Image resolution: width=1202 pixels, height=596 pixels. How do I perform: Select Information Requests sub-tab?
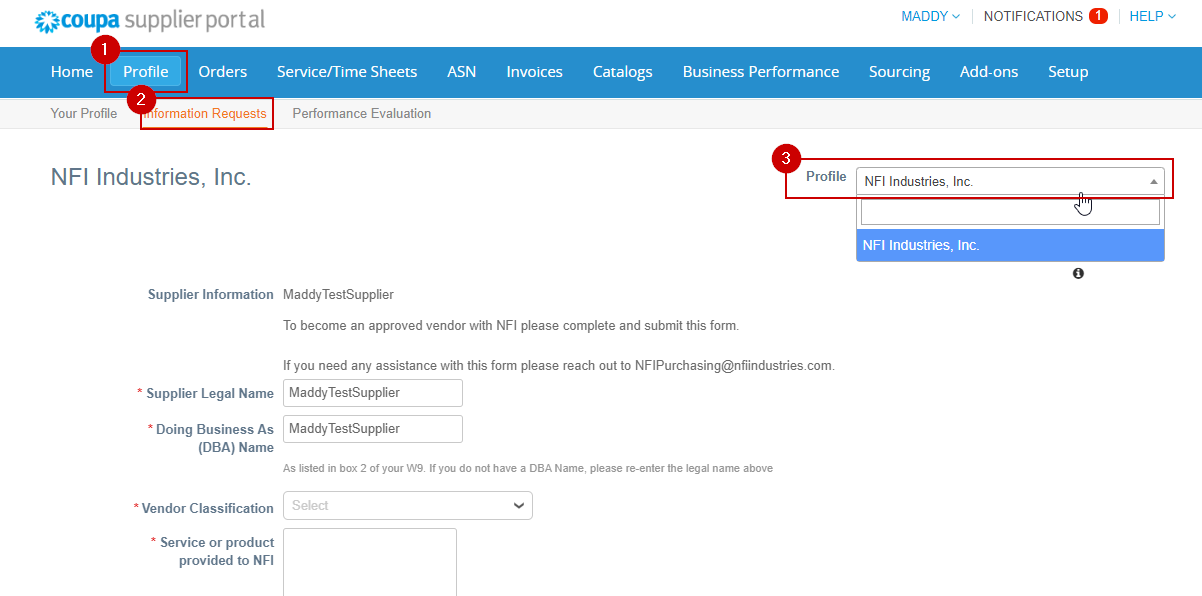[205, 114]
